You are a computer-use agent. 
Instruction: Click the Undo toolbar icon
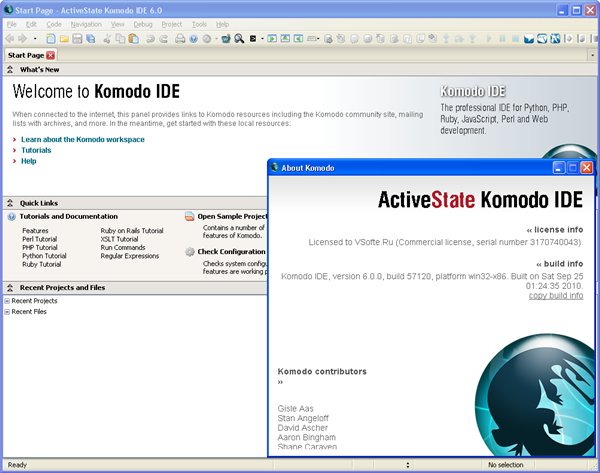(150, 39)
